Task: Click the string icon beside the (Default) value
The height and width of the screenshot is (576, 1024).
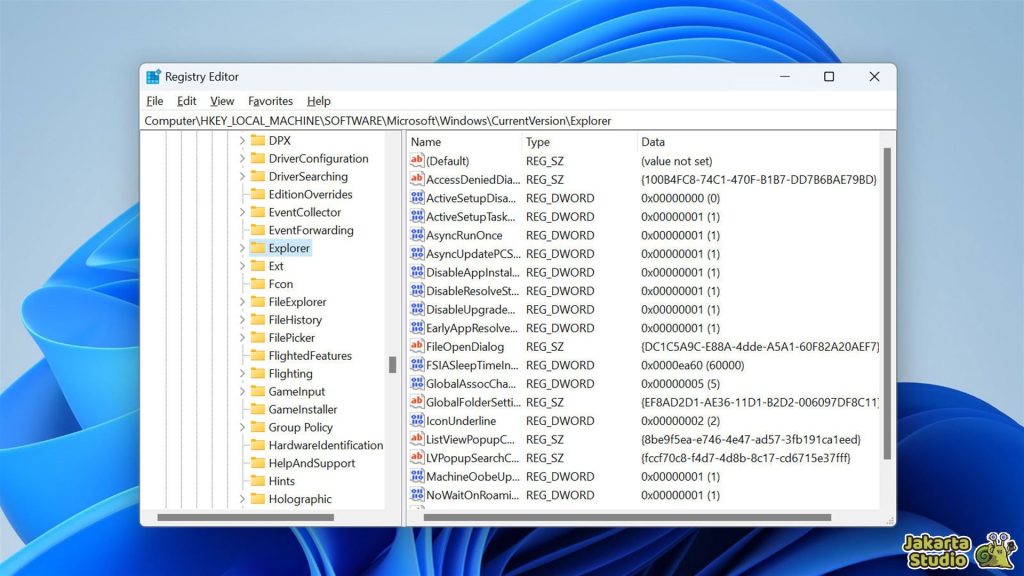Action: tap(418, 160)
